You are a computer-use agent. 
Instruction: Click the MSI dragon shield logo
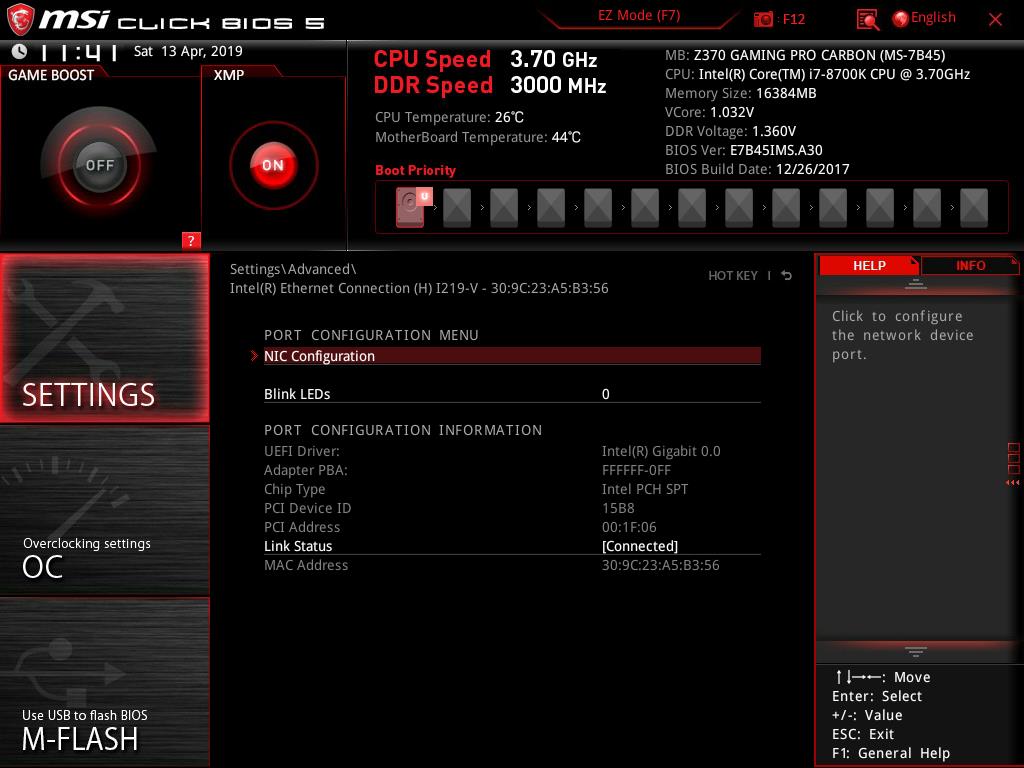[x=20, y=19]
